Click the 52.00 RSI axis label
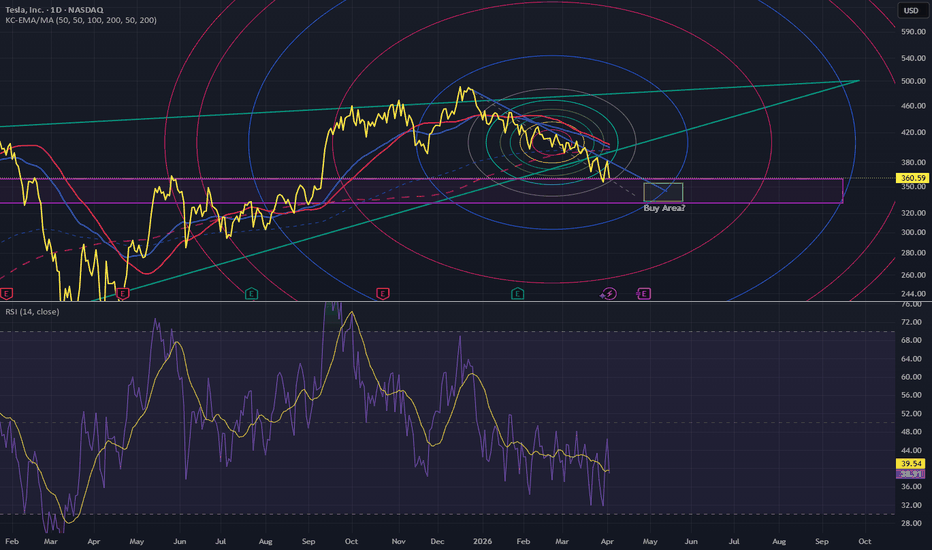Viewport: 932px width, 550px height. click(x=911, y=413)
